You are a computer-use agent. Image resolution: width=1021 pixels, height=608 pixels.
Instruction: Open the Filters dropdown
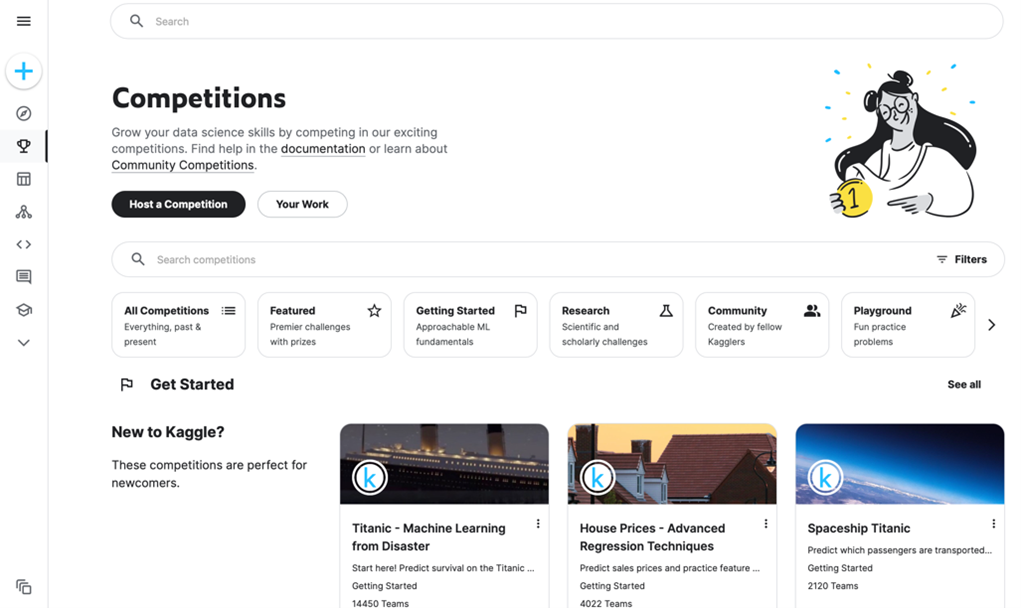pyautogui.click(x=961, y=259)
